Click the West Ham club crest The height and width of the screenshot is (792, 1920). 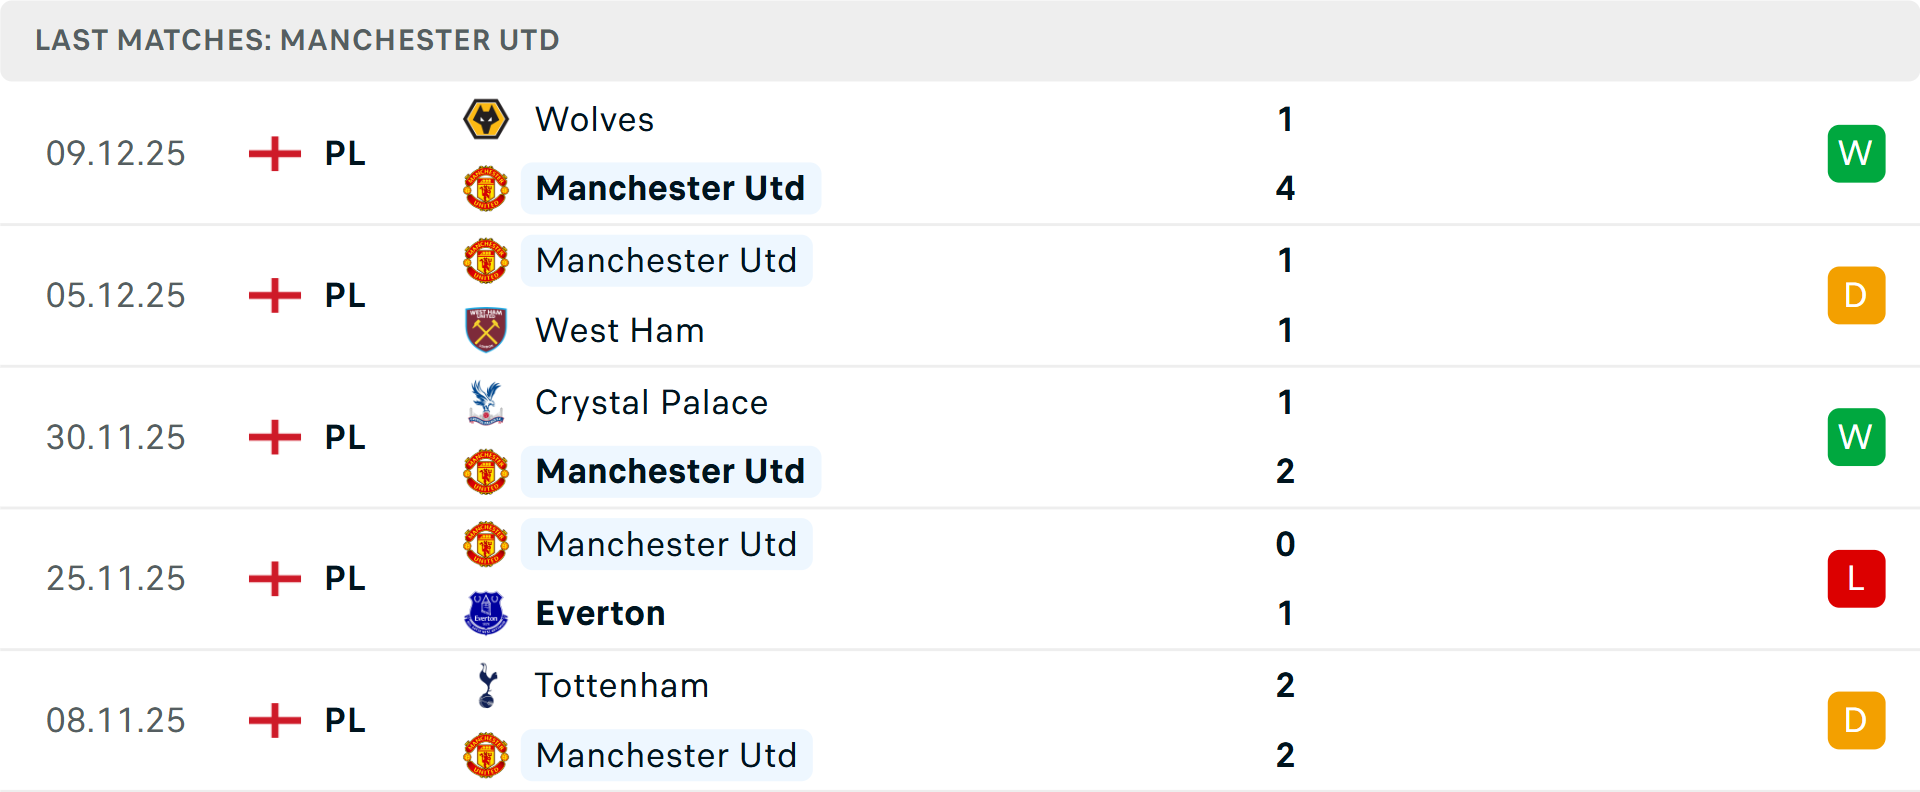(486, 330)
